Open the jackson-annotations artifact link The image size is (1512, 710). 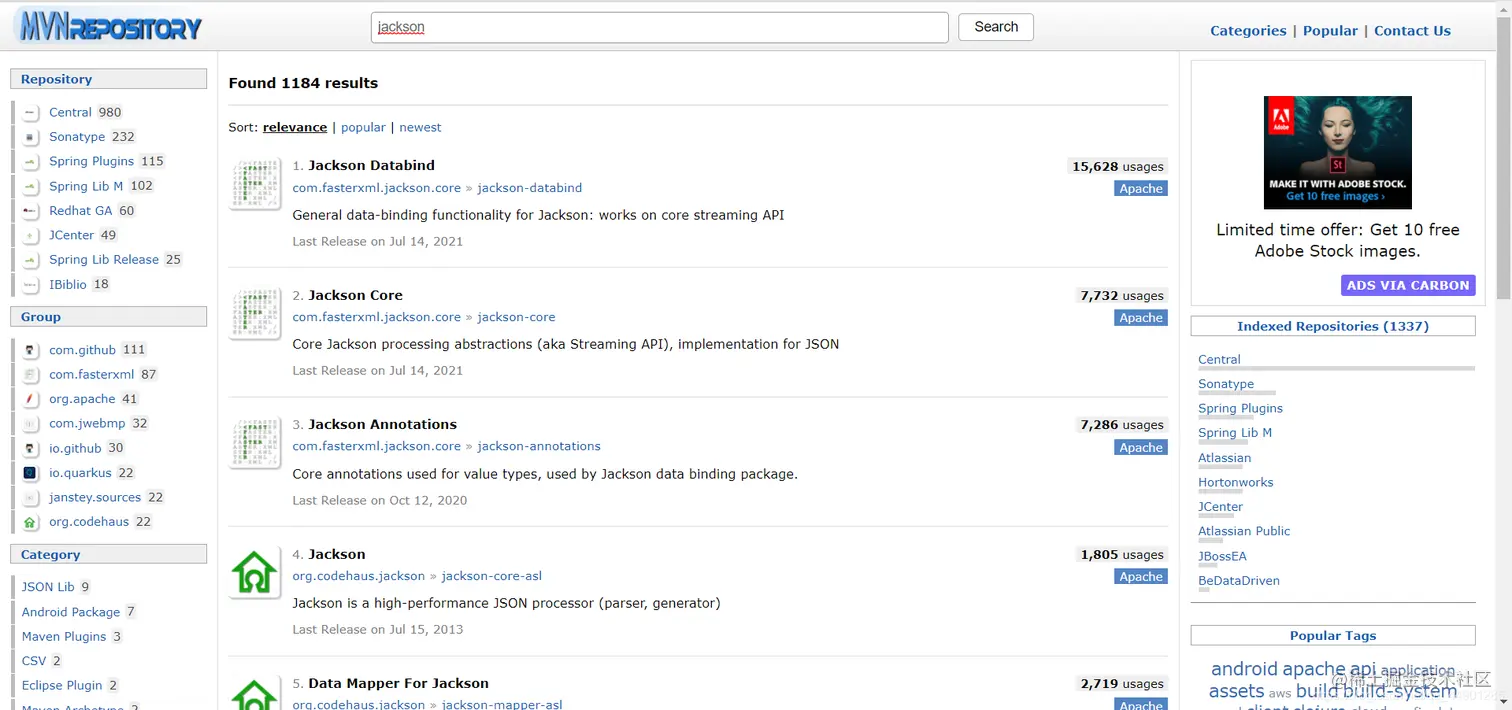click(539, 446)
